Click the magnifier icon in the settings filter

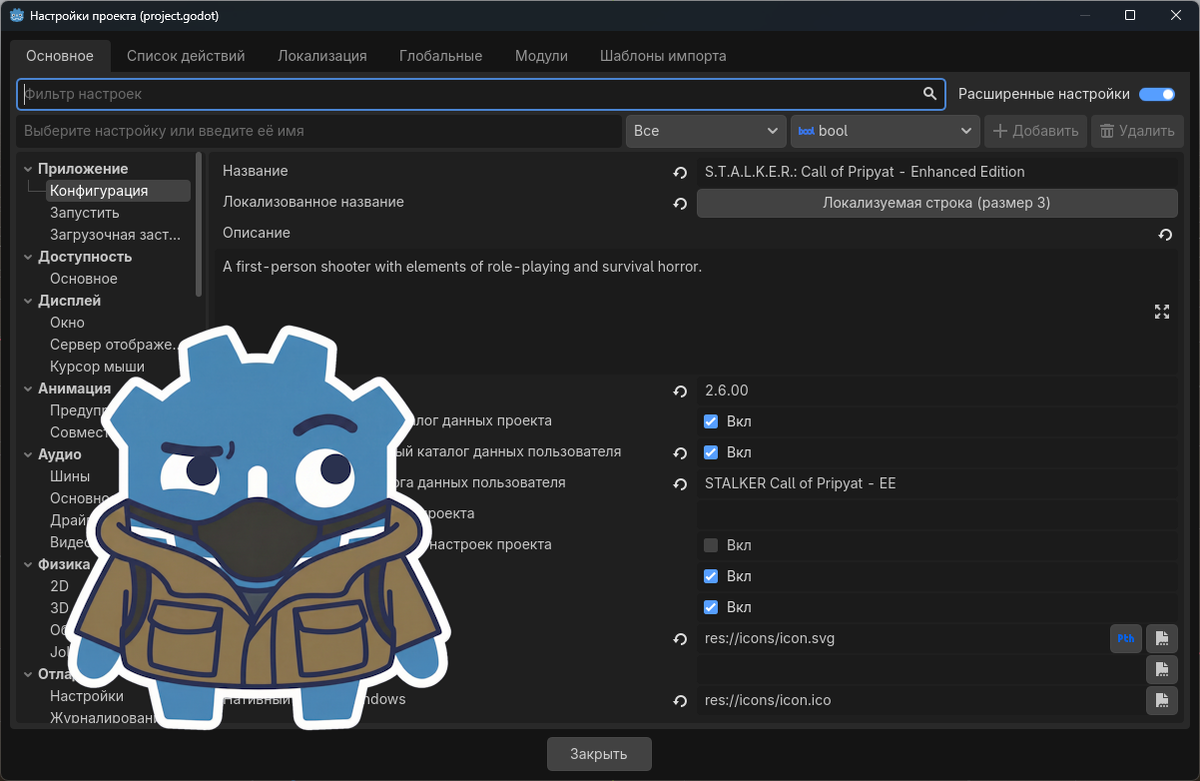(930, 94)
